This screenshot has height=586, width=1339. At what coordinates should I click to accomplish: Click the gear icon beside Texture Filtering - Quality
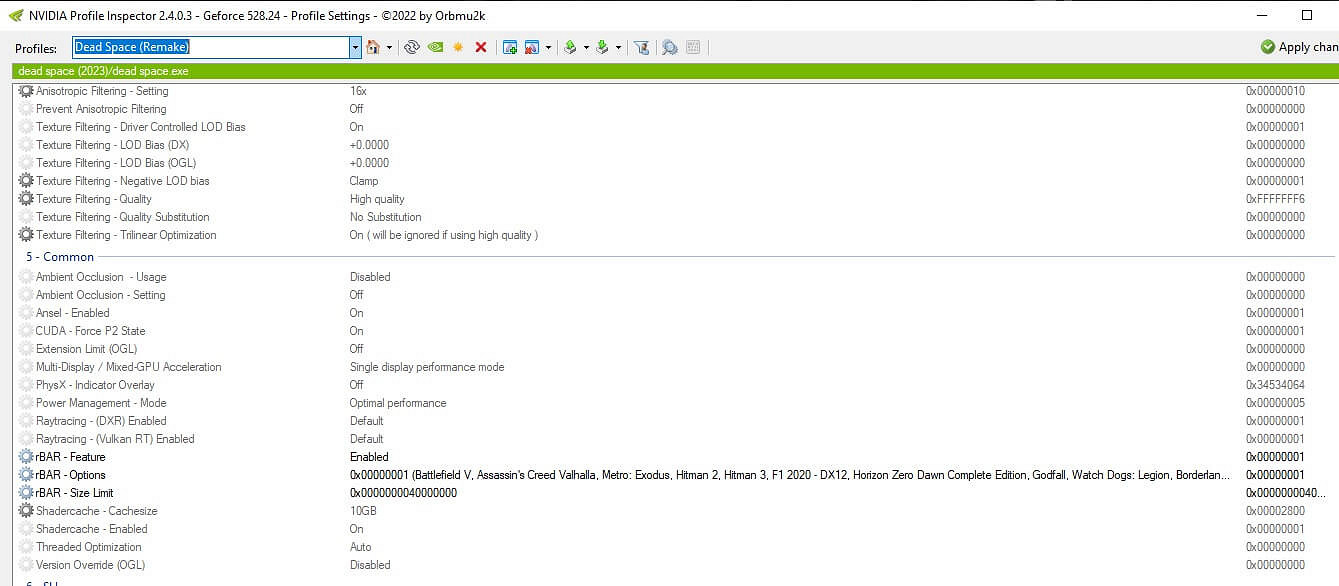pos(26,199)
